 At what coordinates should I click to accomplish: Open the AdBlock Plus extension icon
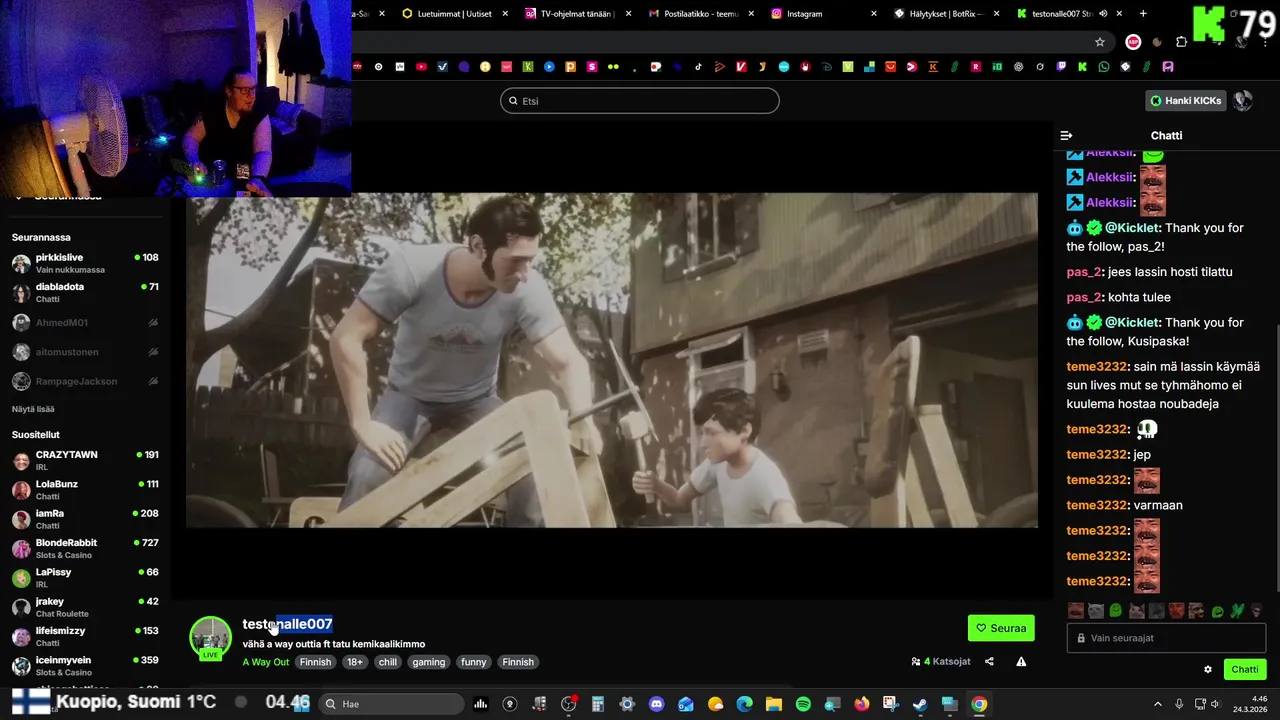tap(1133, 42)
